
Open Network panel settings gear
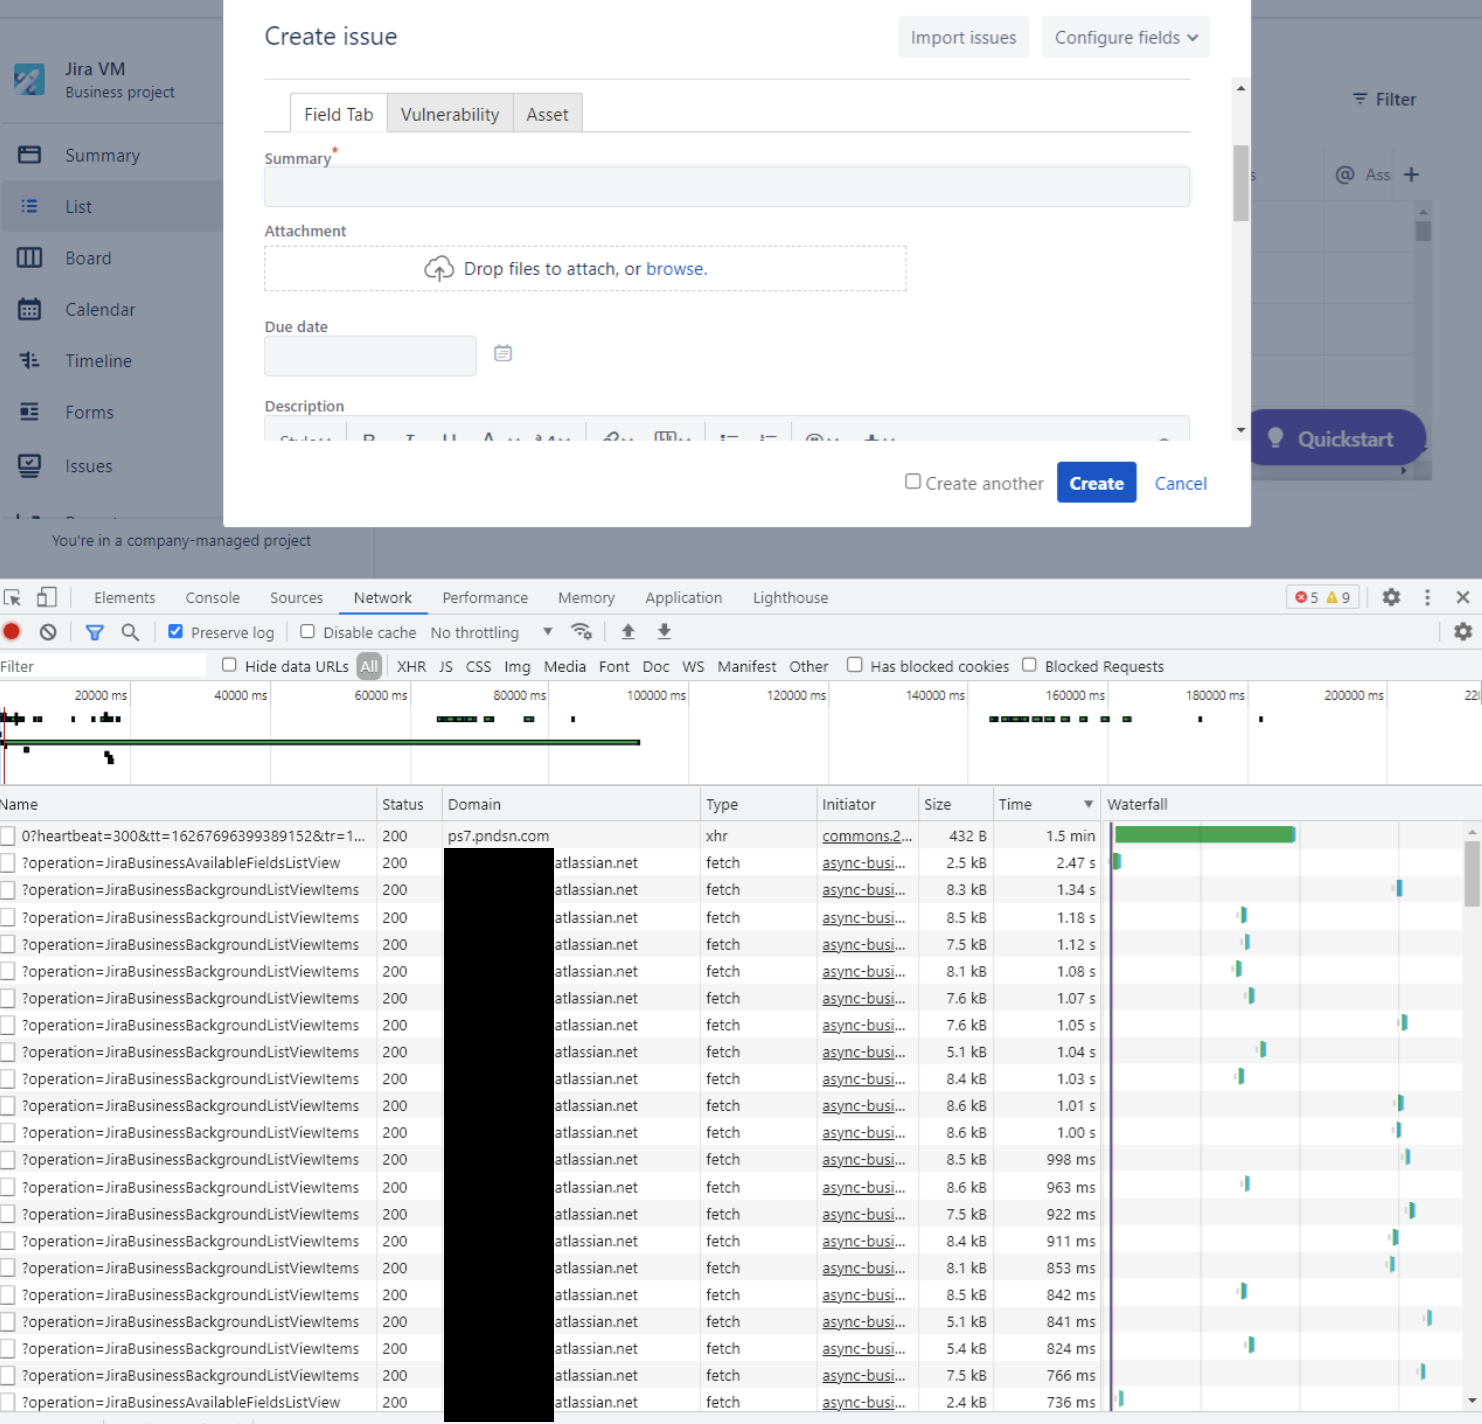coord(1463,632)
